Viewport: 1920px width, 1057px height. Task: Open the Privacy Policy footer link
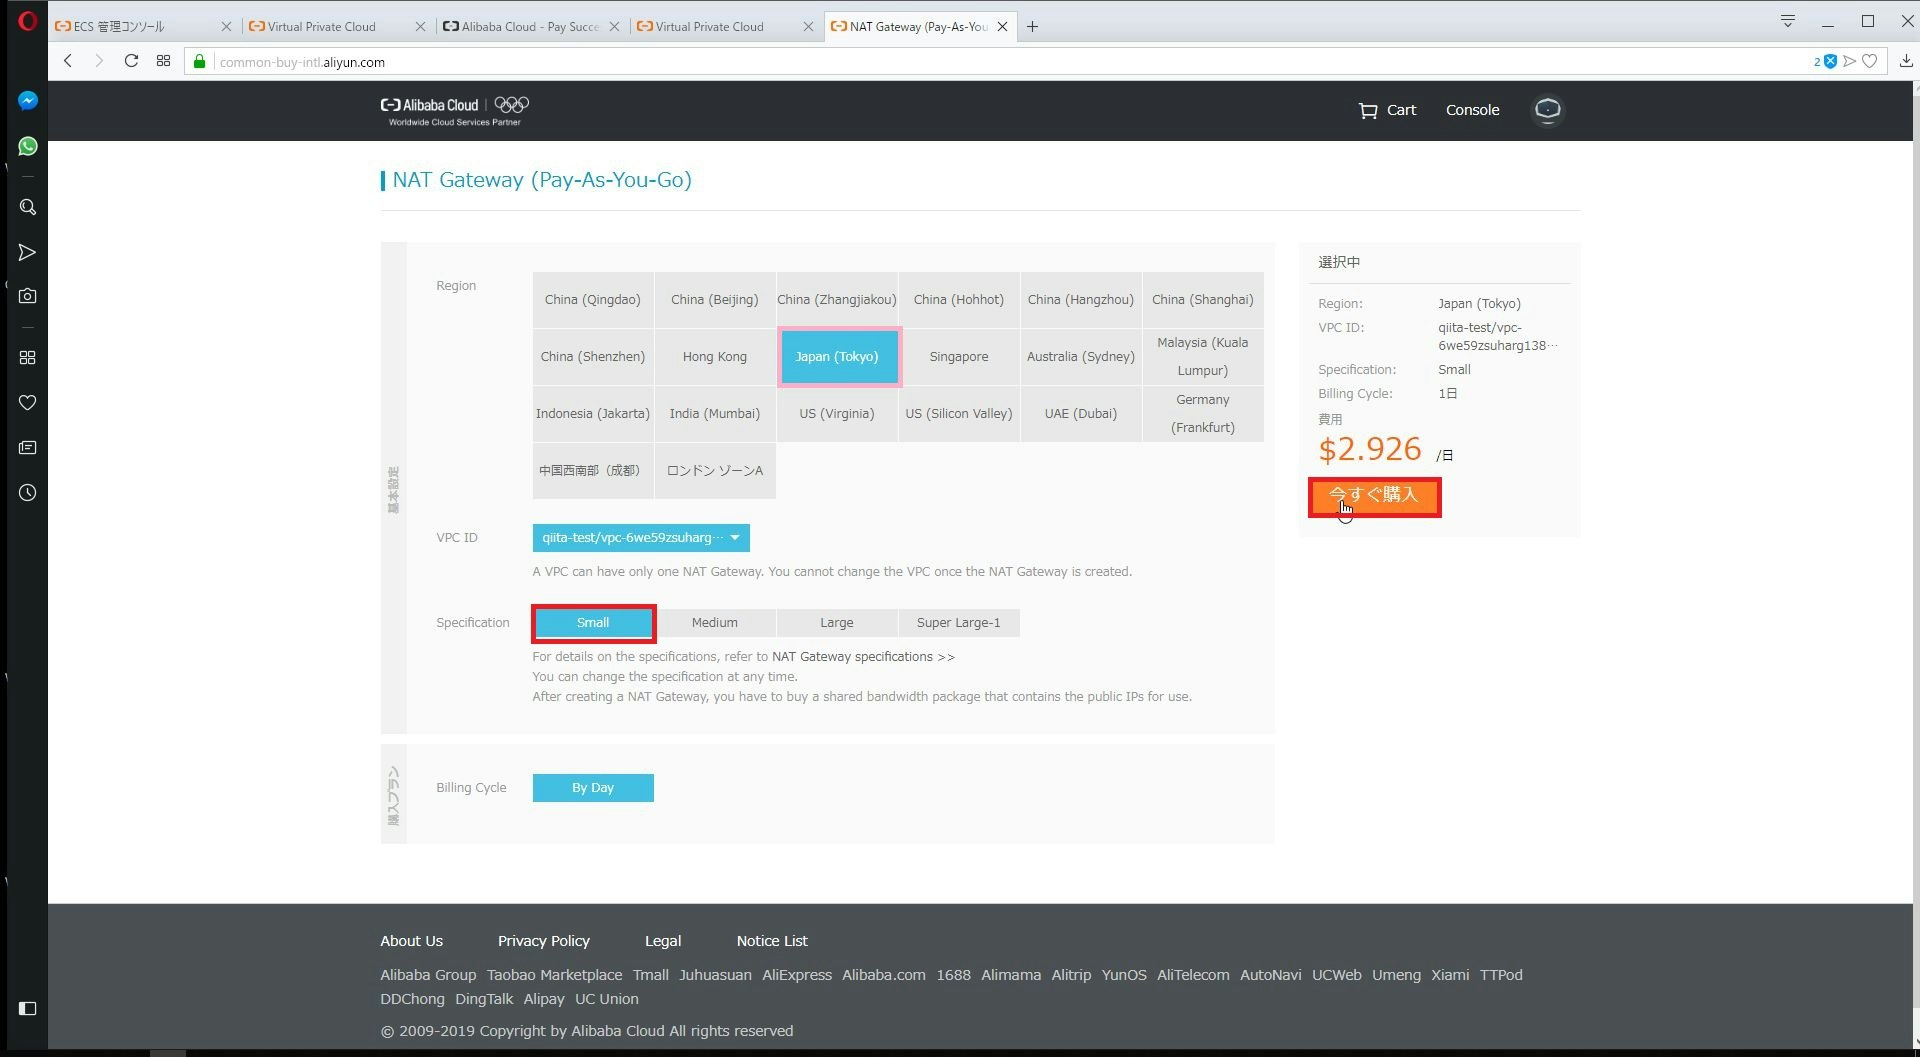click(544, 941)
